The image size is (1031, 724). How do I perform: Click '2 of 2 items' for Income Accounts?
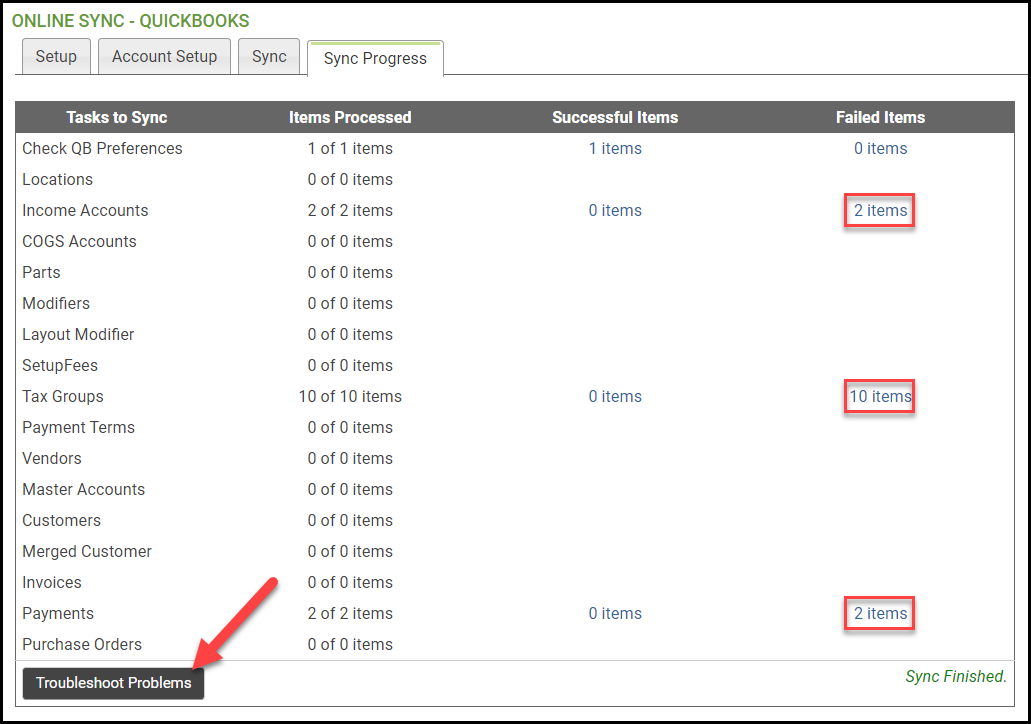pyautogui.click(x=350, y=210)
